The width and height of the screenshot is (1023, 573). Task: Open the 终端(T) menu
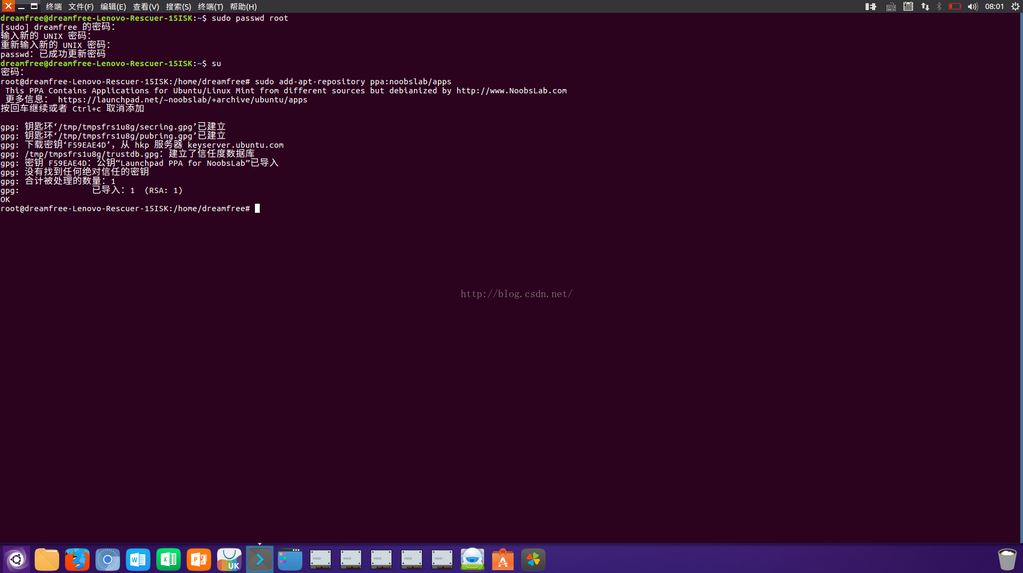click(211, 7)
